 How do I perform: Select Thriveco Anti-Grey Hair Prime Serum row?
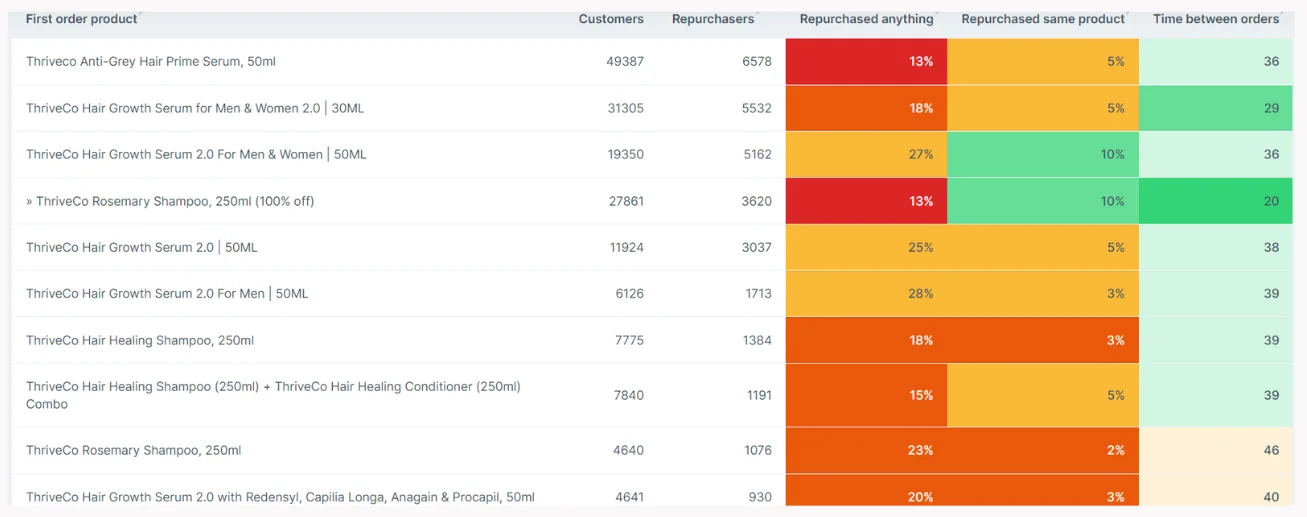click(151, 62)
